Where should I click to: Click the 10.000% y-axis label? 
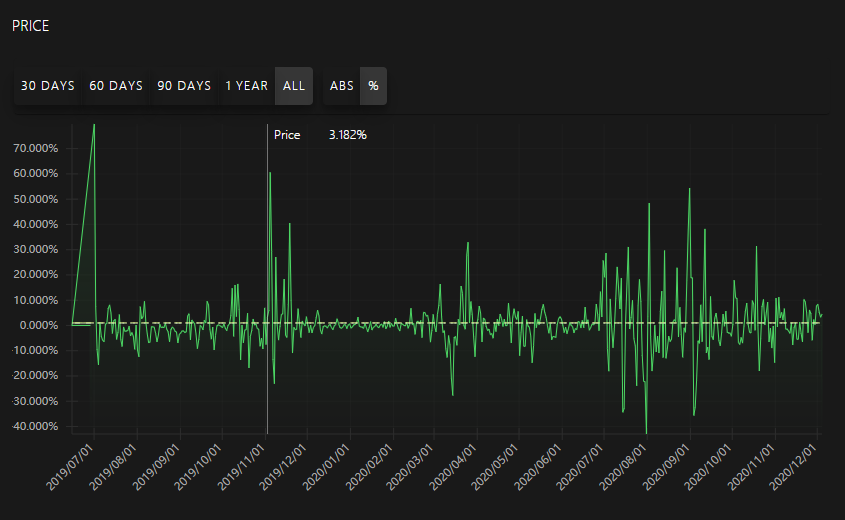36,300
